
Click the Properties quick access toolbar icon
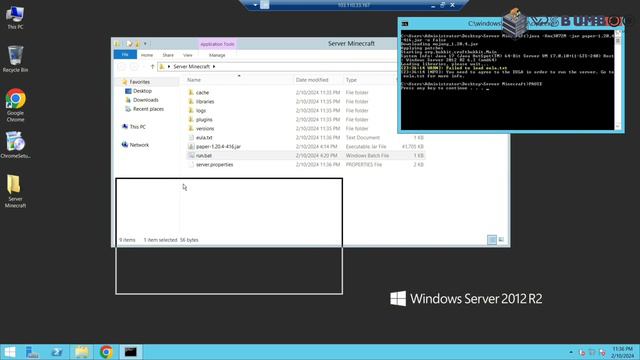[129, 44]
